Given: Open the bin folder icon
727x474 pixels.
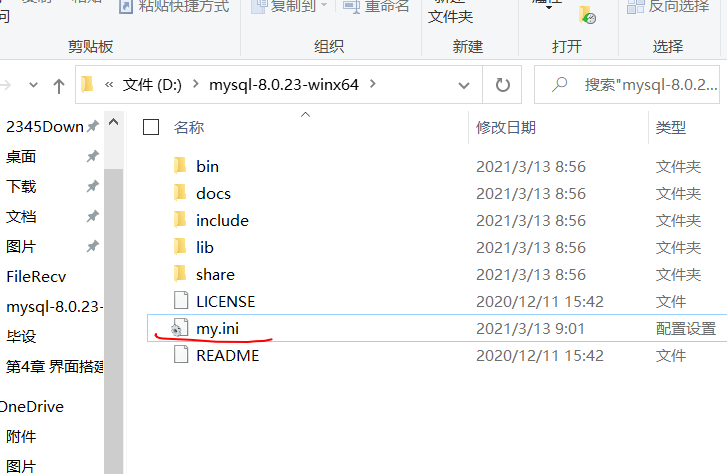Looking at the screenshot, I should (180, 166).
